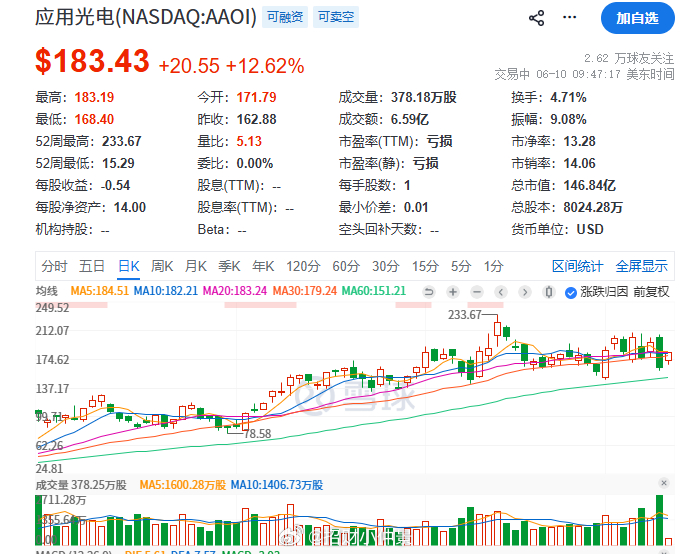694x554 pixels.
Task: Click the MA5:184.51 moving average label
Action: pos(100,291)
